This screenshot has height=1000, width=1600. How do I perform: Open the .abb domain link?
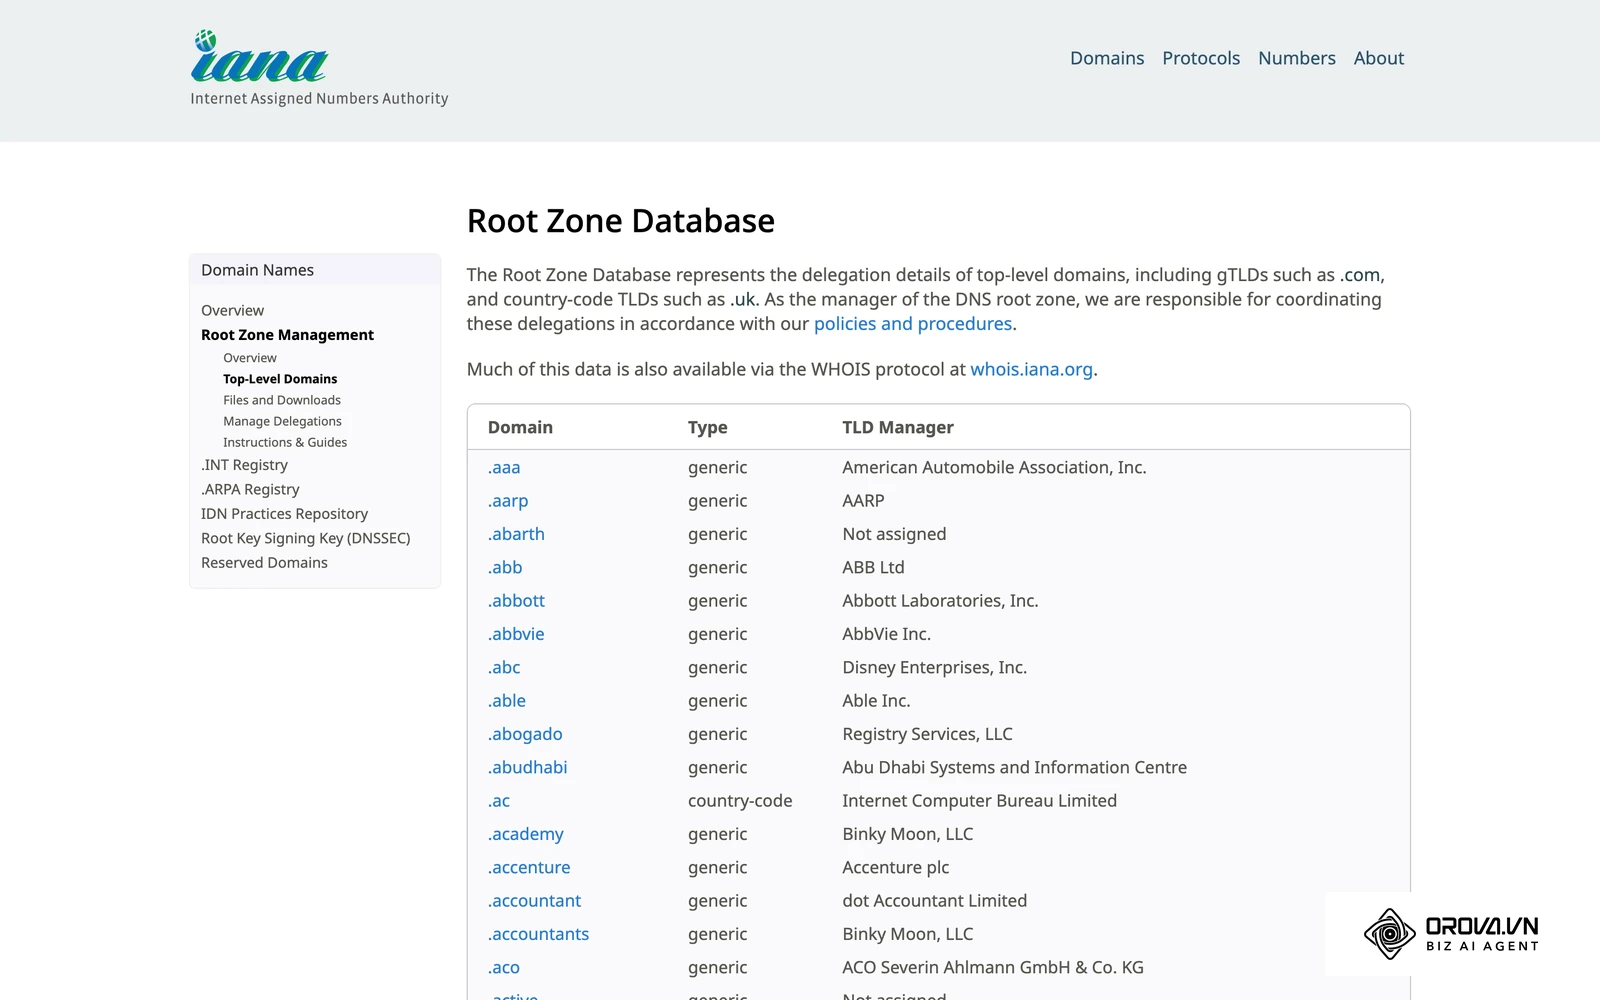[x=505, y=567]
